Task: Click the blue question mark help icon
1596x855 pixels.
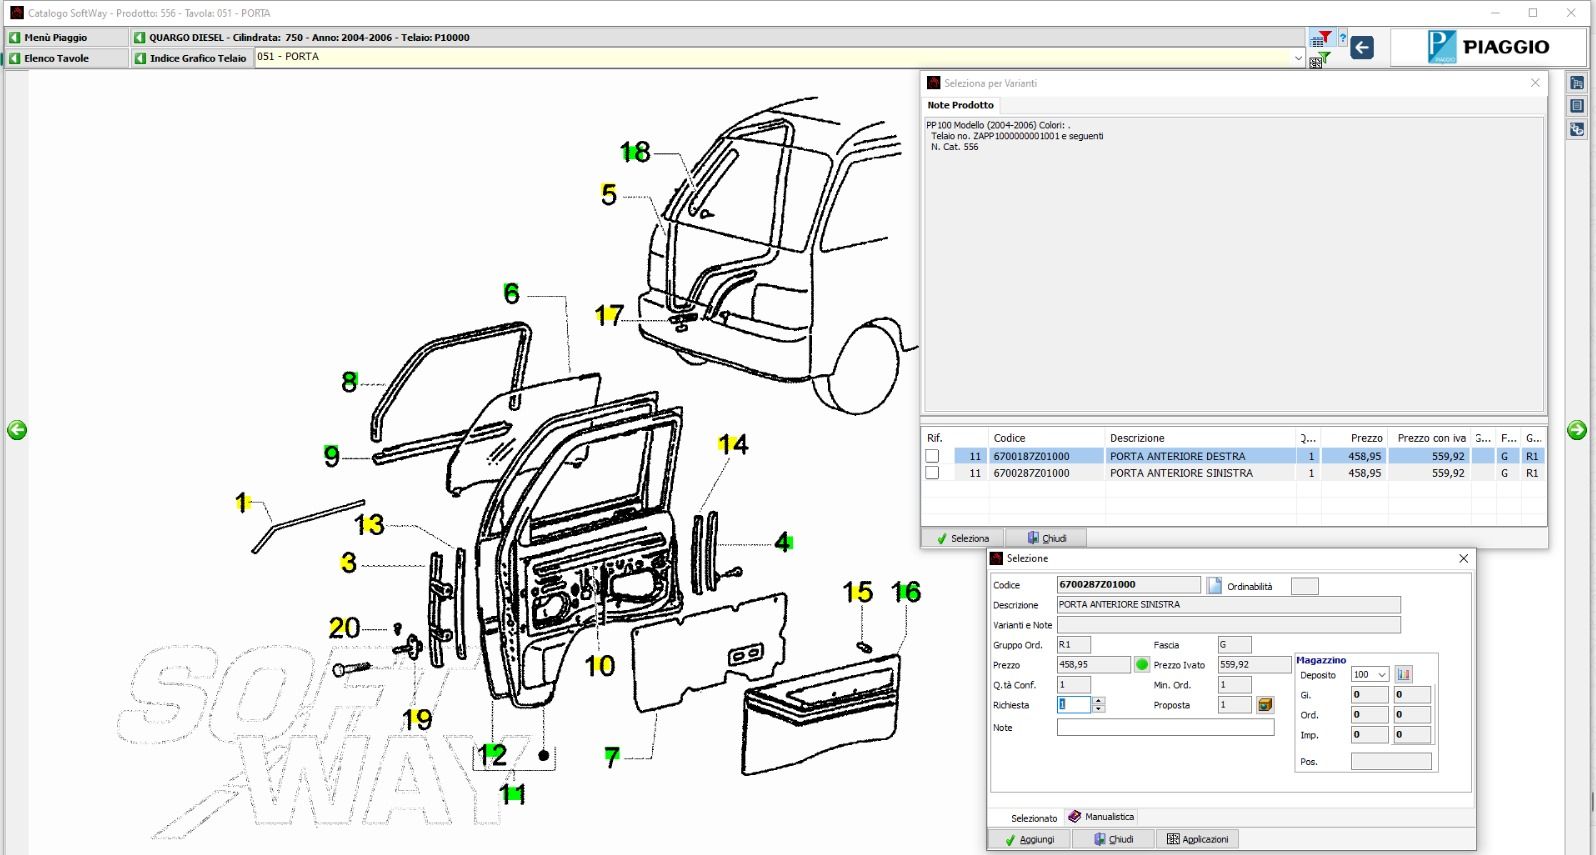Action: [1343, 38]
